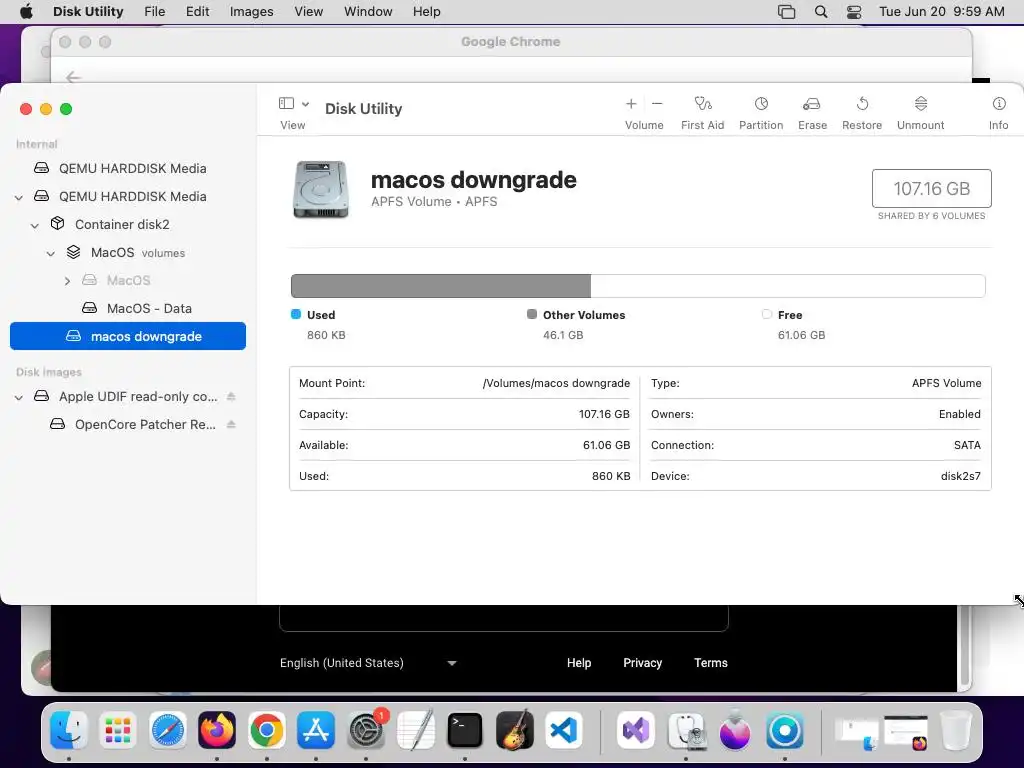Screen dimensions: 1024x768
Task: Click Terms link in Chrome window
Action: pos(711,663)
